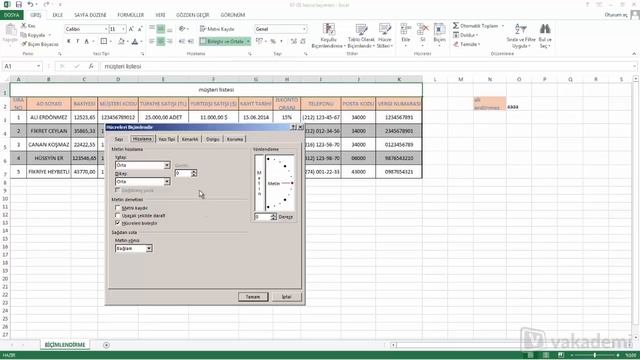Enable Metni kaydır checkbox
640x360 pixels.
click(x=118, y=208)
